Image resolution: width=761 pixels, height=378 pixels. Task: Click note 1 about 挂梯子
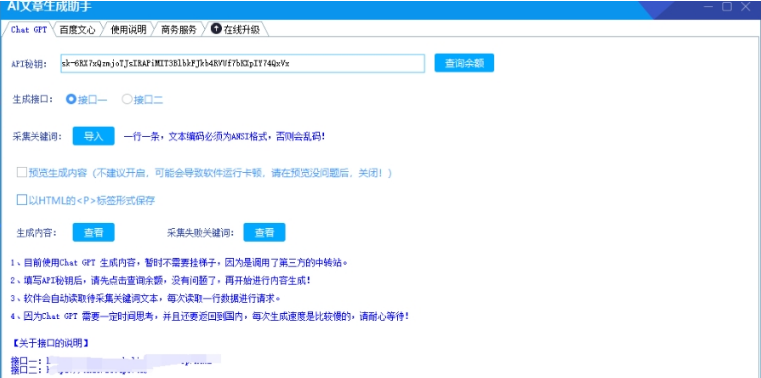179,263
